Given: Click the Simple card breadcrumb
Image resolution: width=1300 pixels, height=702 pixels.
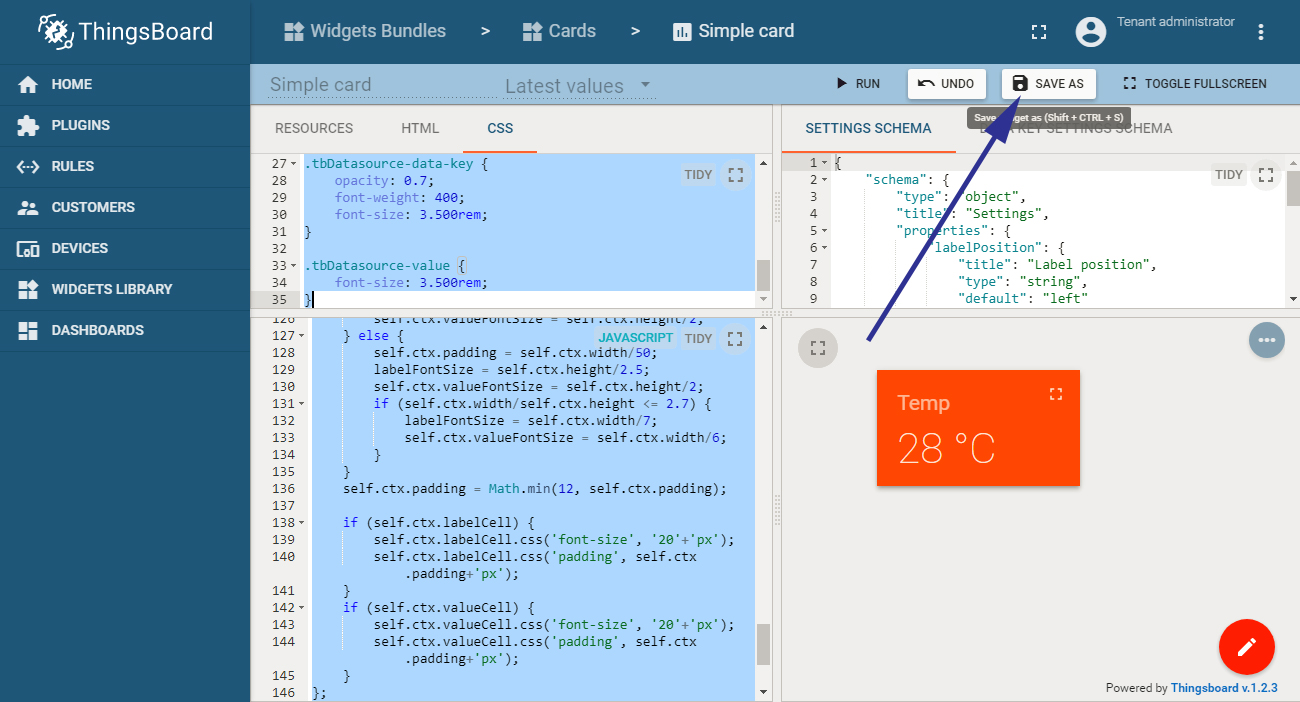Looking at the screenshot, I should pos(734,31).
